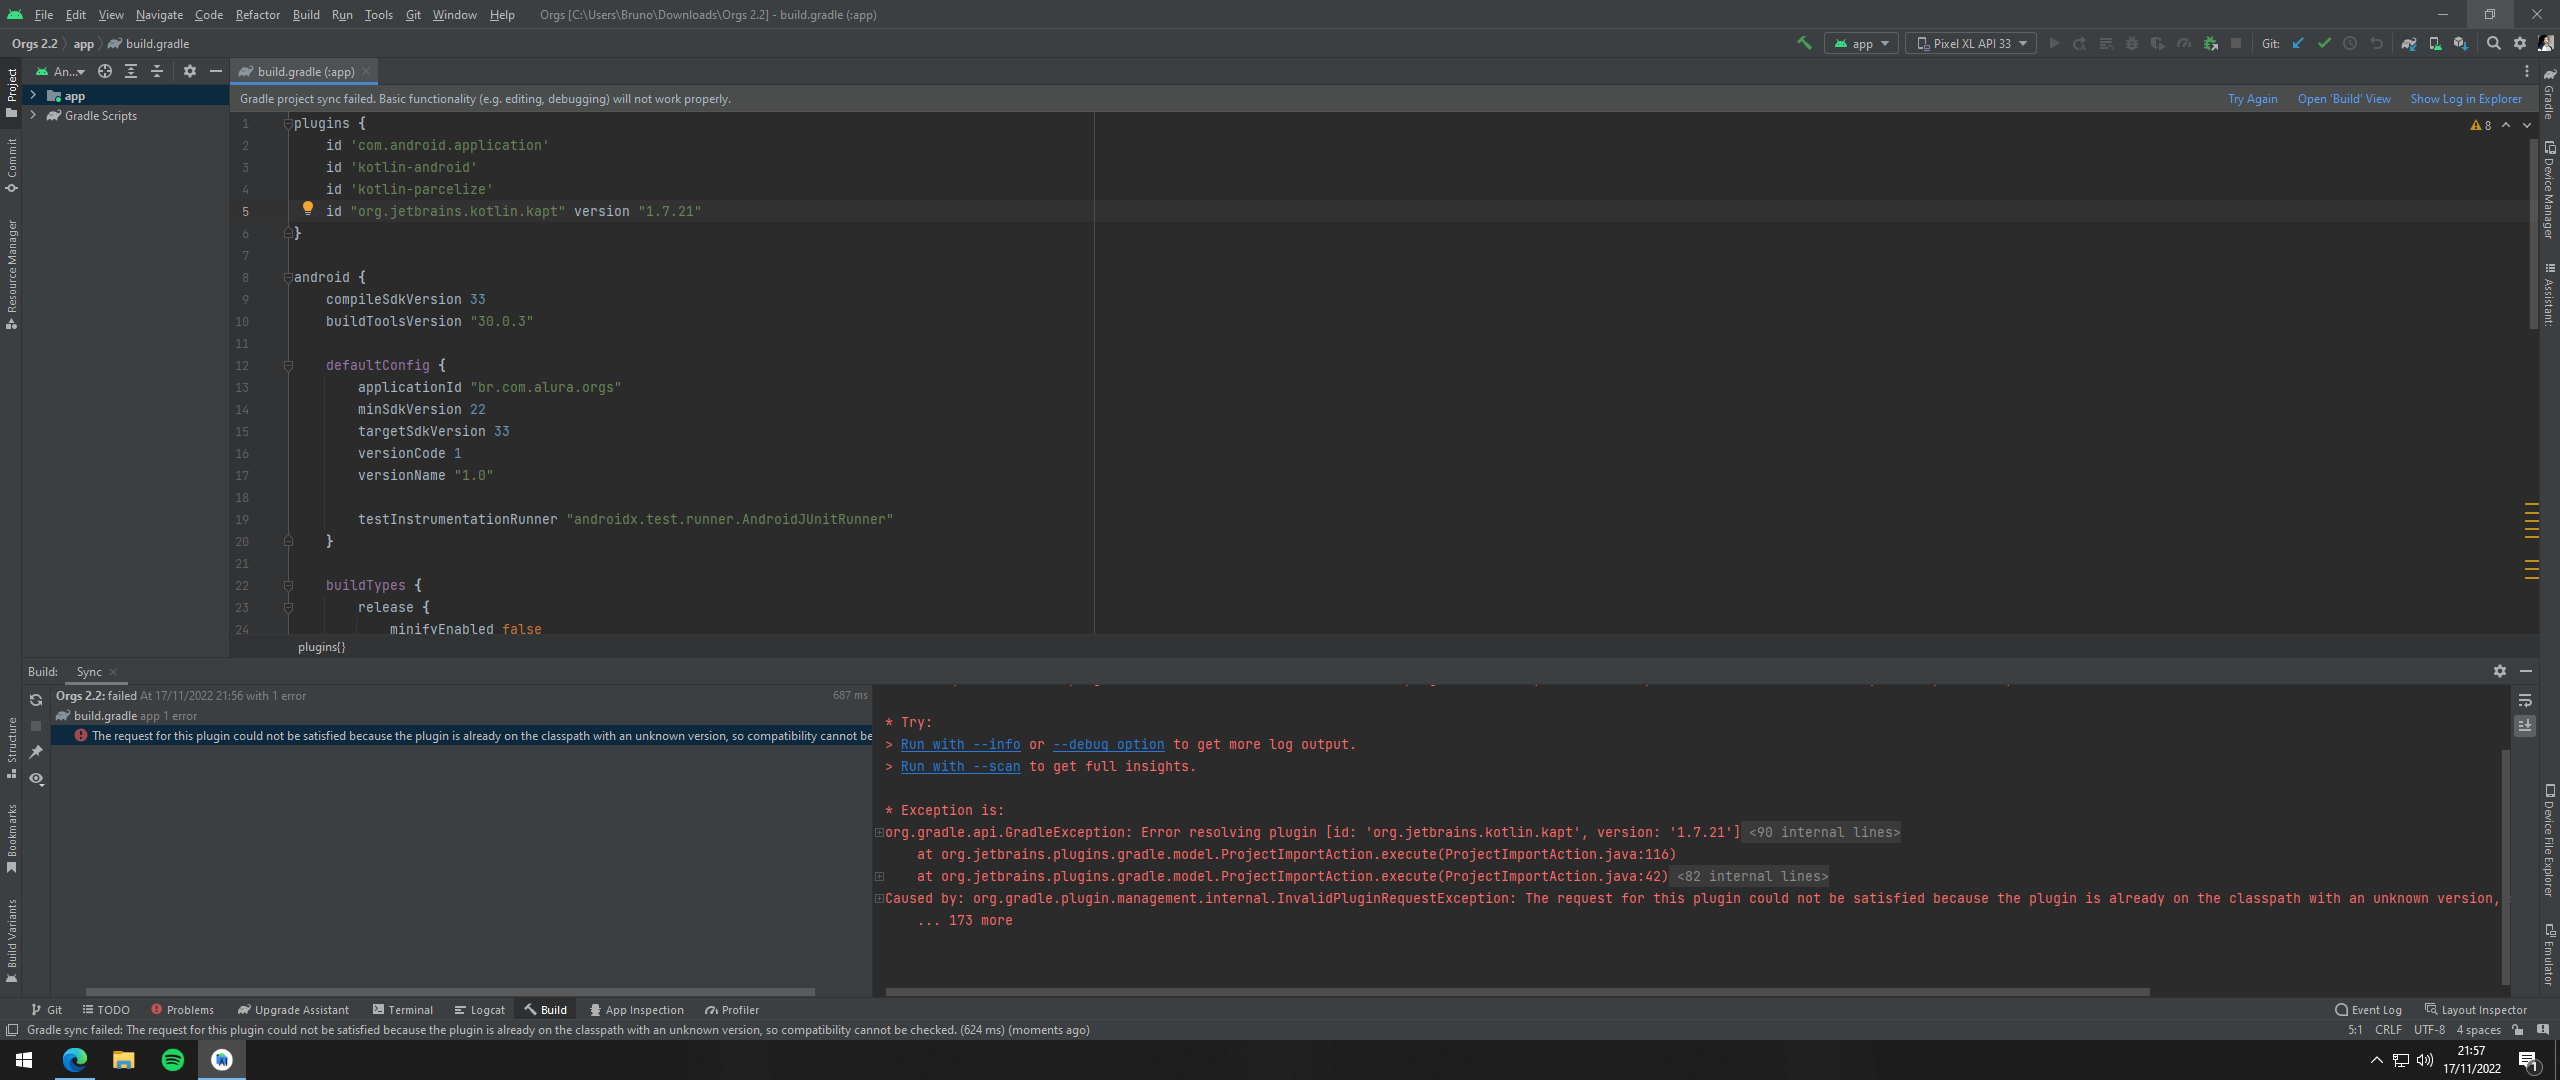The image size is (2560, 1080).
Task: Expand the Gradle Scripts tree item
Action: pos(34,116)
